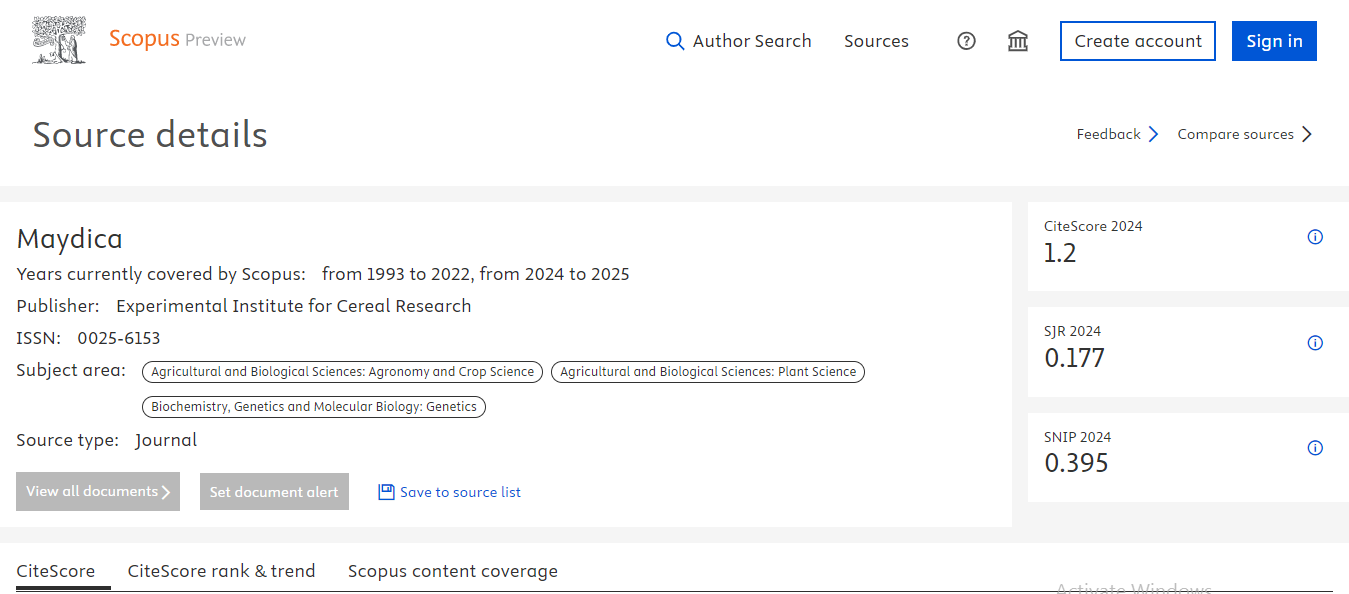The height and width of the screenshot is (594, 1349).
Task: Go to Sources page
Action: tap(876, 41)
